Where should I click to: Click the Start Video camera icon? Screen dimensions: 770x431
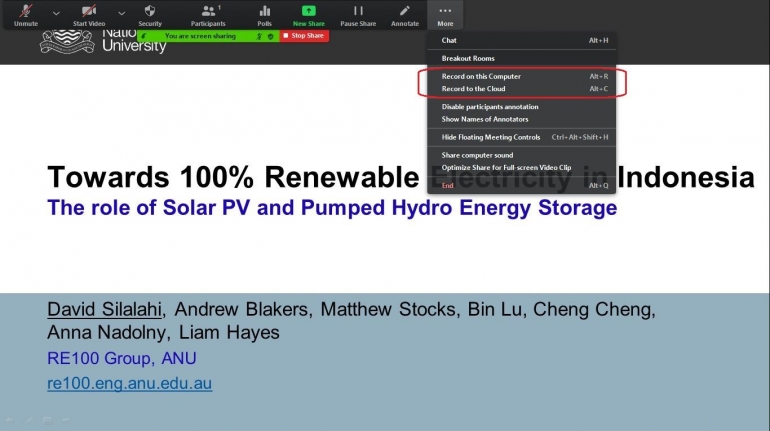click(88, 11)
